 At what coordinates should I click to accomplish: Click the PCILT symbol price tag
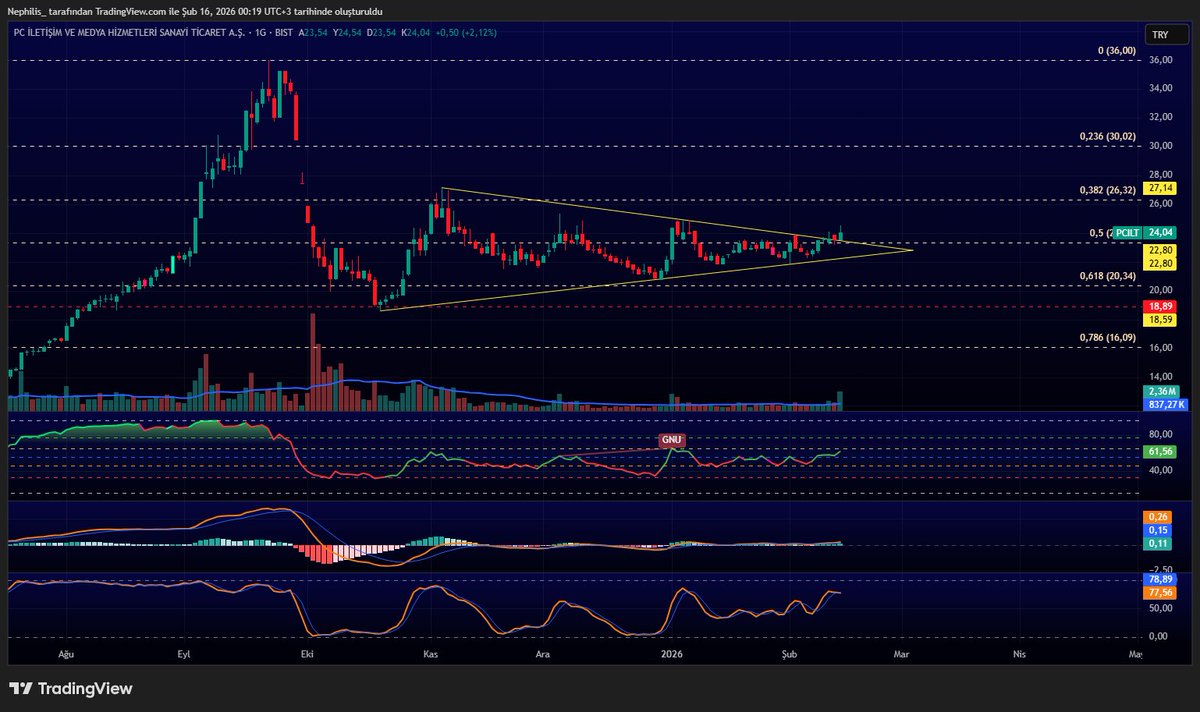(x=1127, y=232)
